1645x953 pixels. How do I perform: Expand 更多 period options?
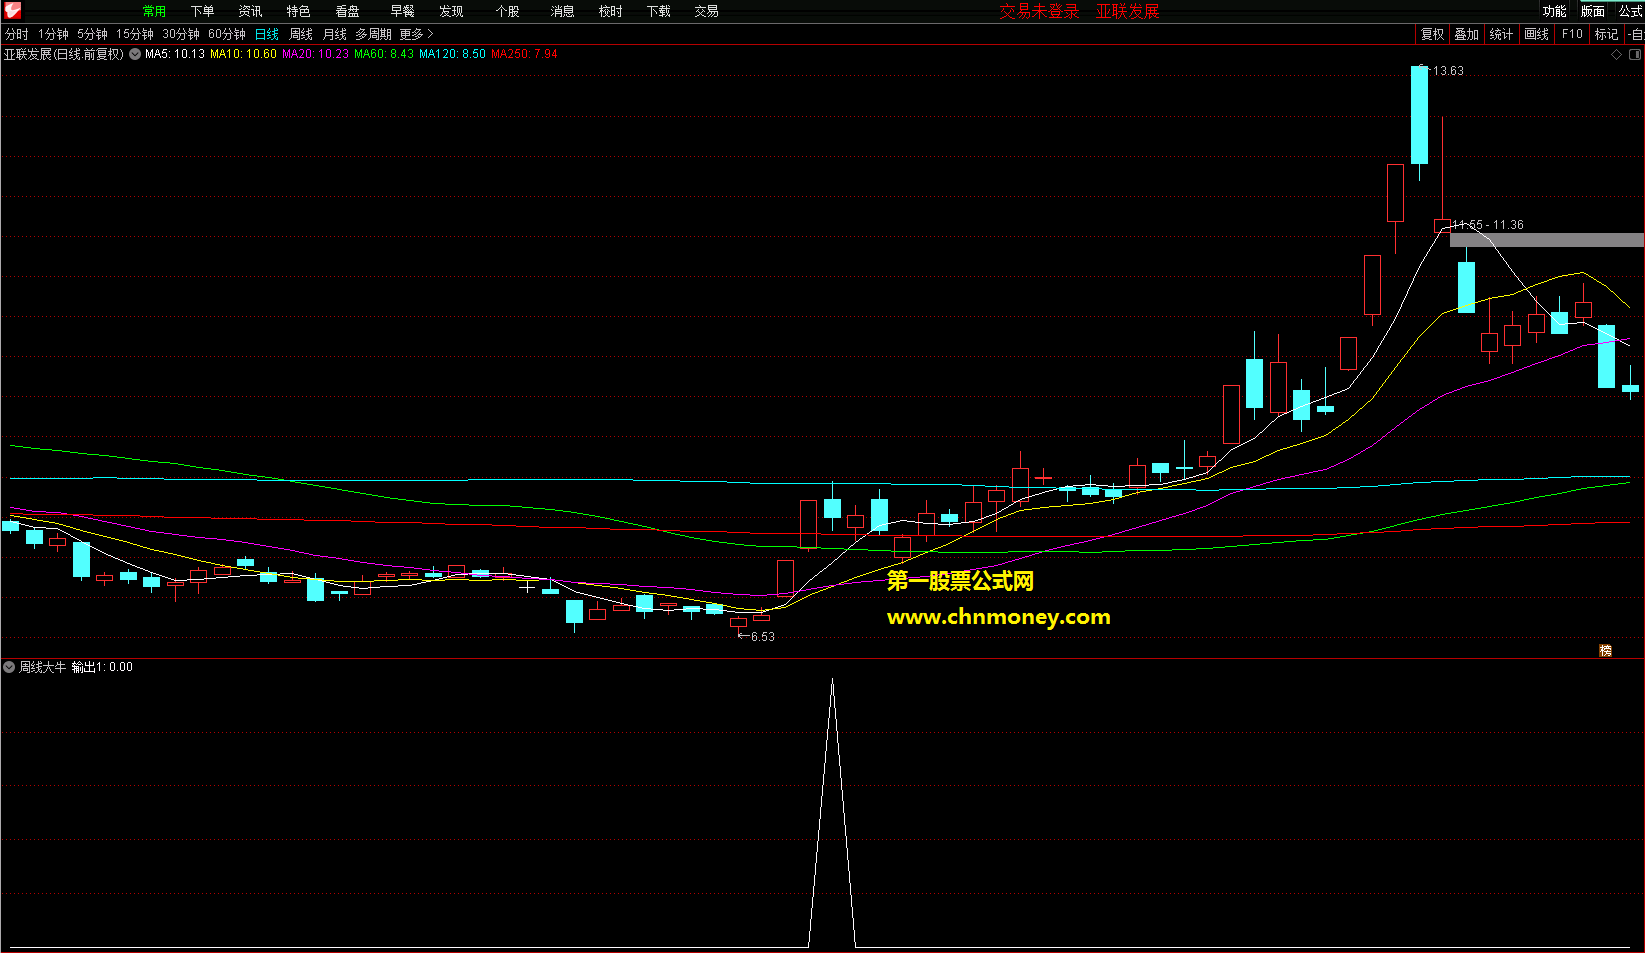pos(416,34)
